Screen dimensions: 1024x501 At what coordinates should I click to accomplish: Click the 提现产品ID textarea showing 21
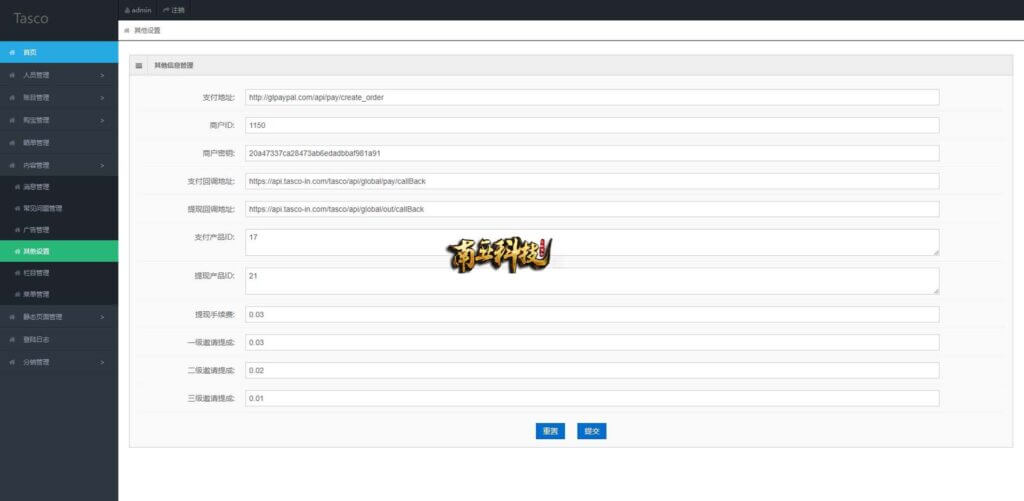coord(592,281)
